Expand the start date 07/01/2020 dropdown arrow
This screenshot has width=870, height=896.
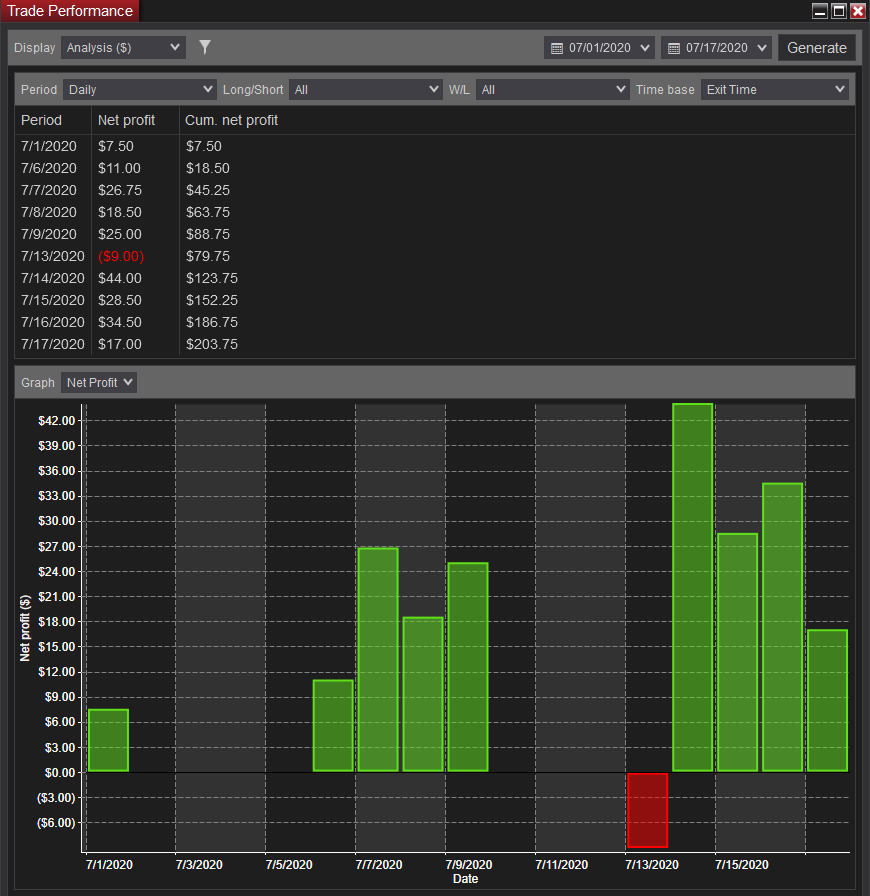pyautogui.click(x=645, y=48)
